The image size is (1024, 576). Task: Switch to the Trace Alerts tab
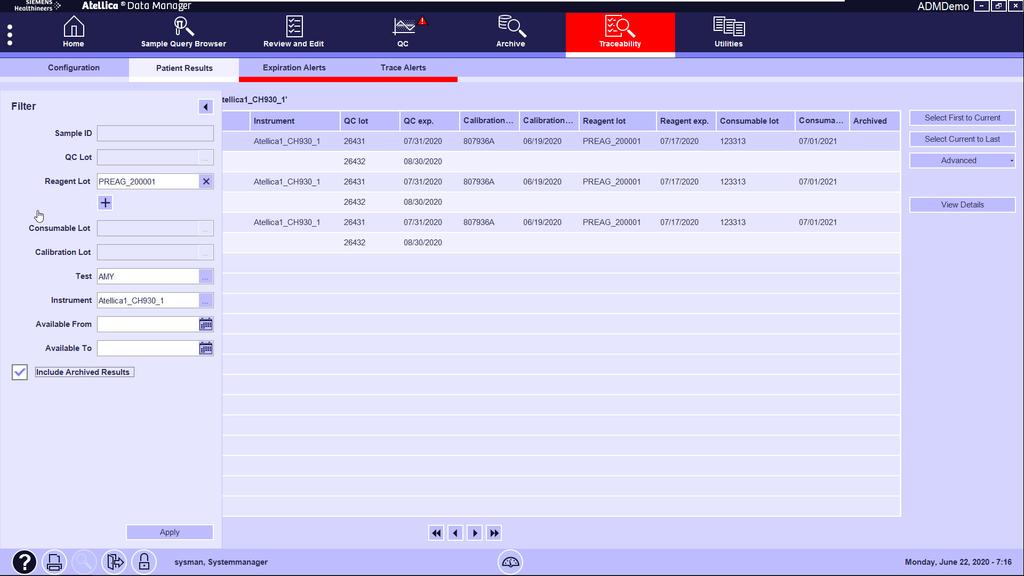(403, 67)
